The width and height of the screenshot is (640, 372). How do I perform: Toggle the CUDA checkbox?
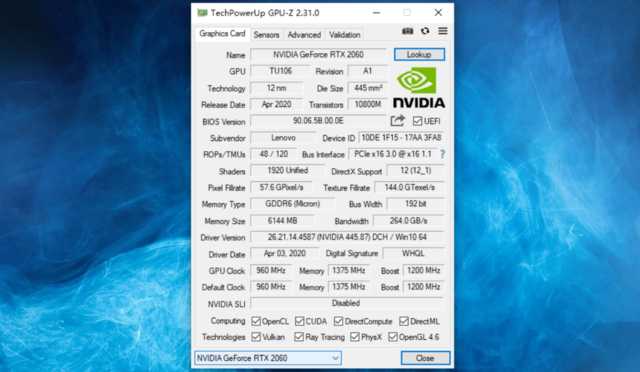pyautogui.click(x=299, y=321)
